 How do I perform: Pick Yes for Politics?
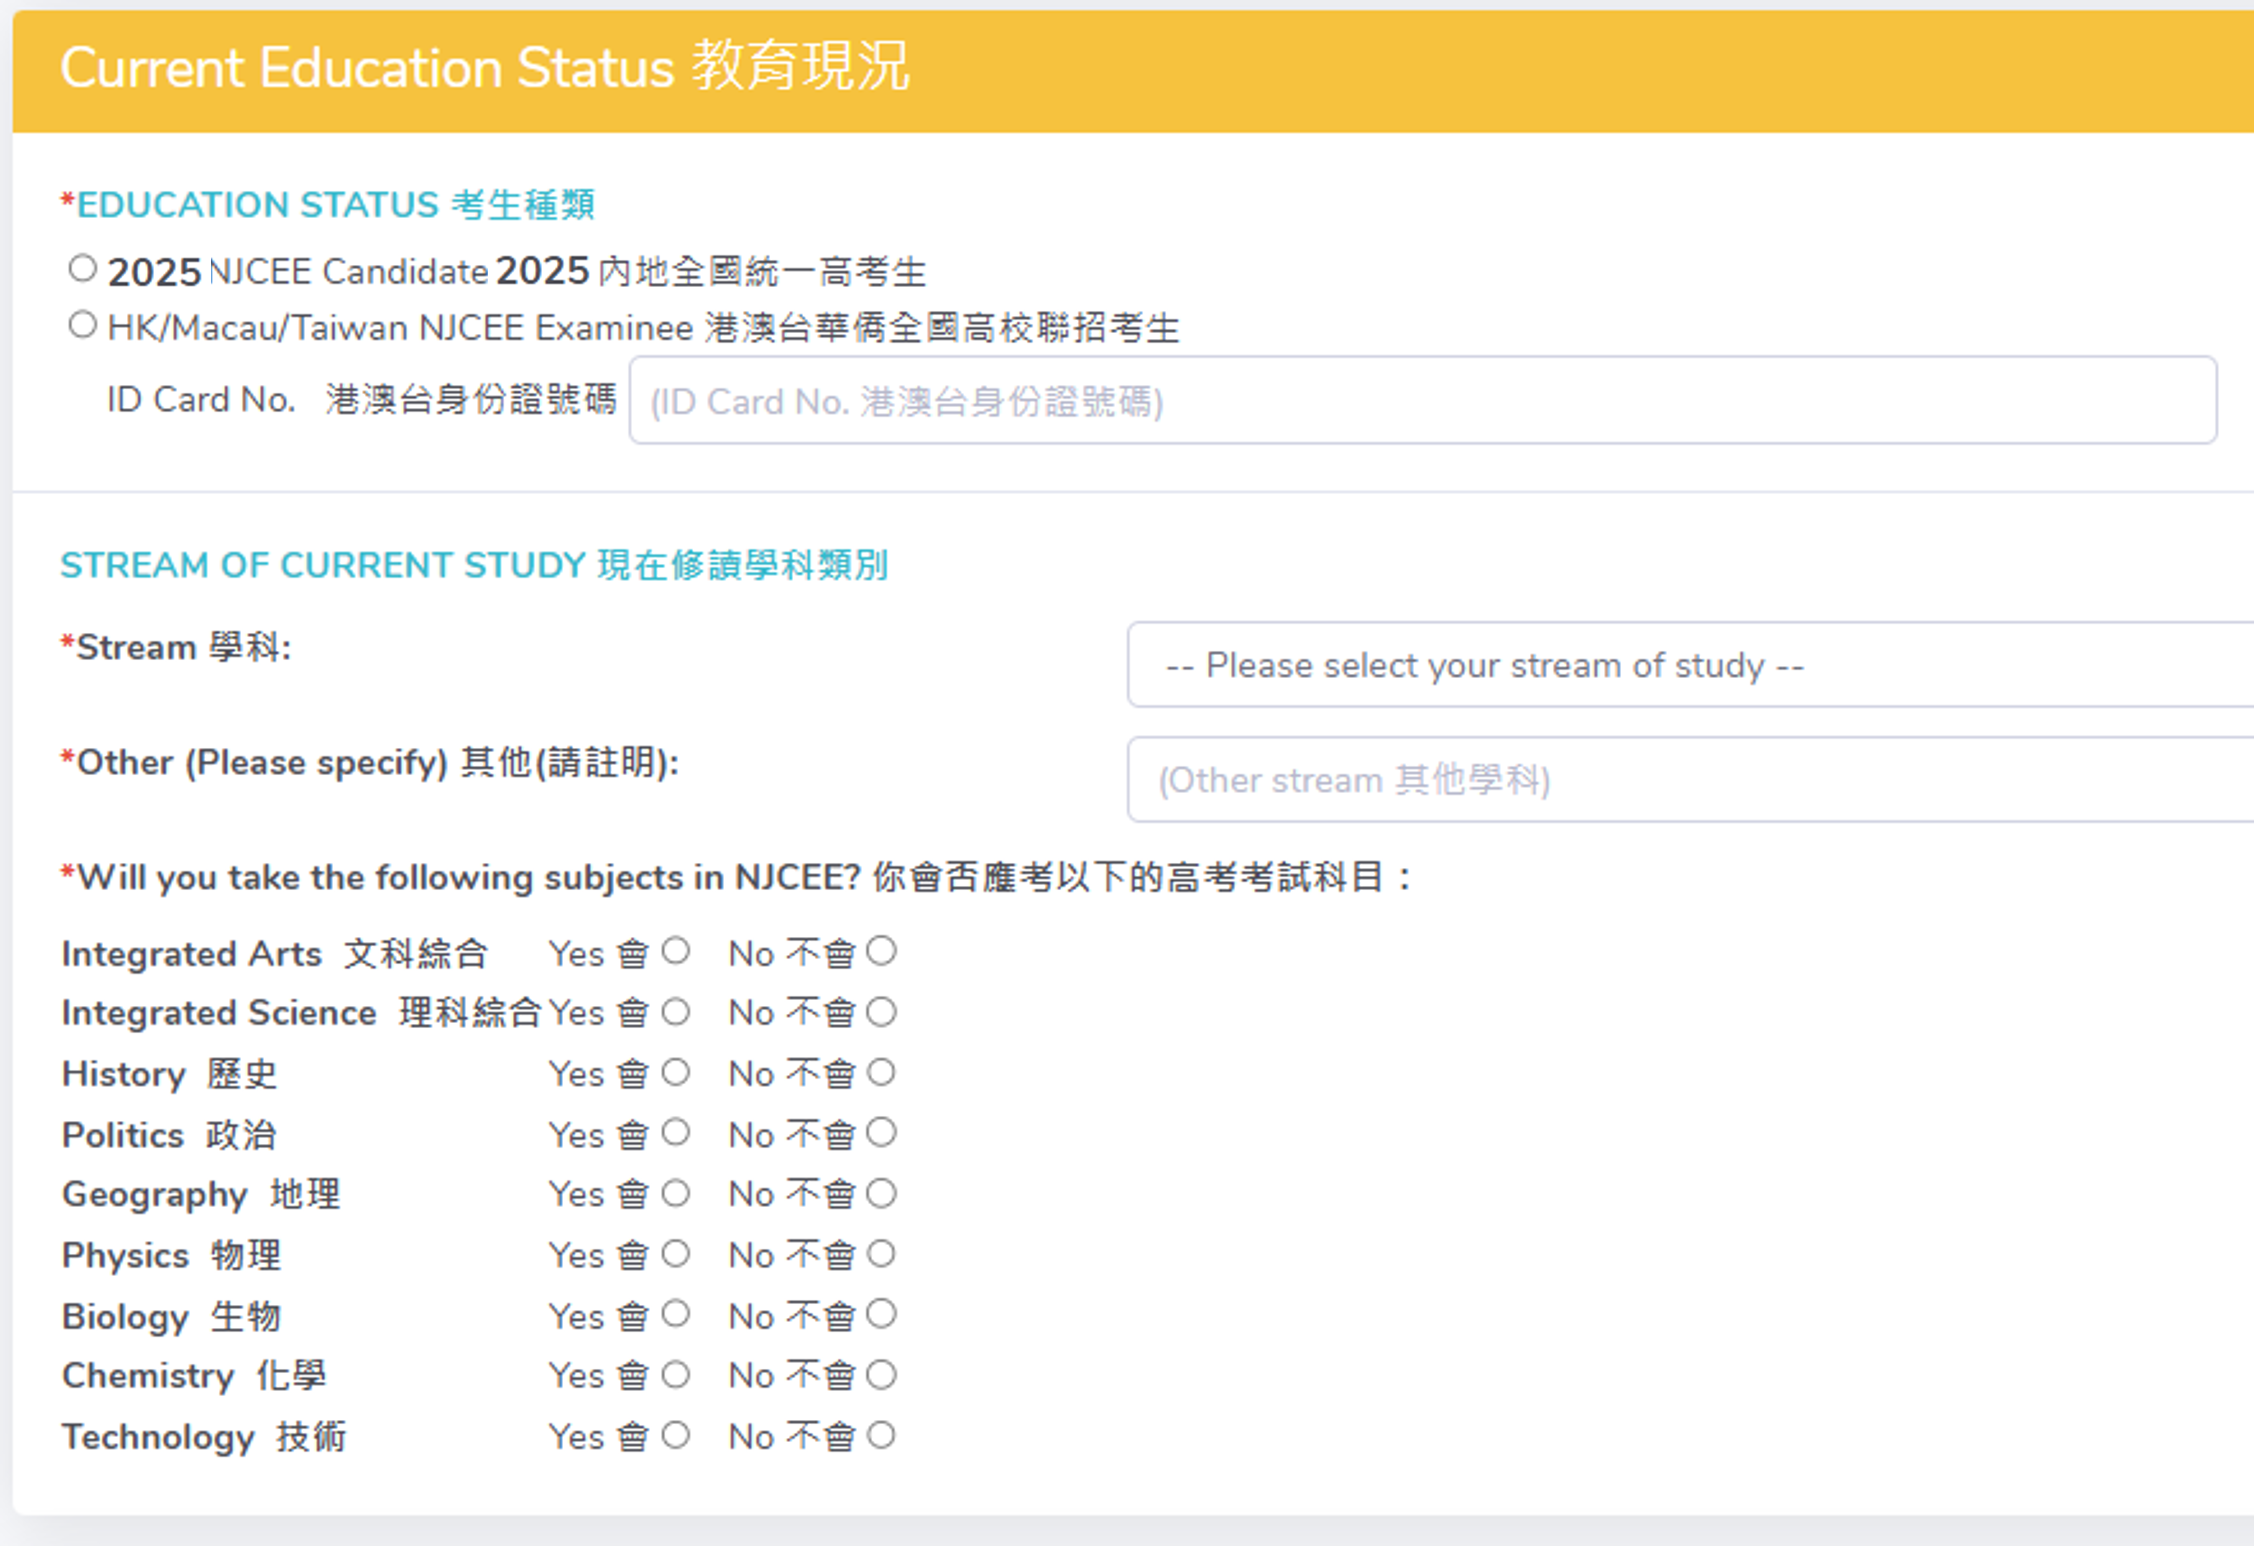[x=676, y=1132]
